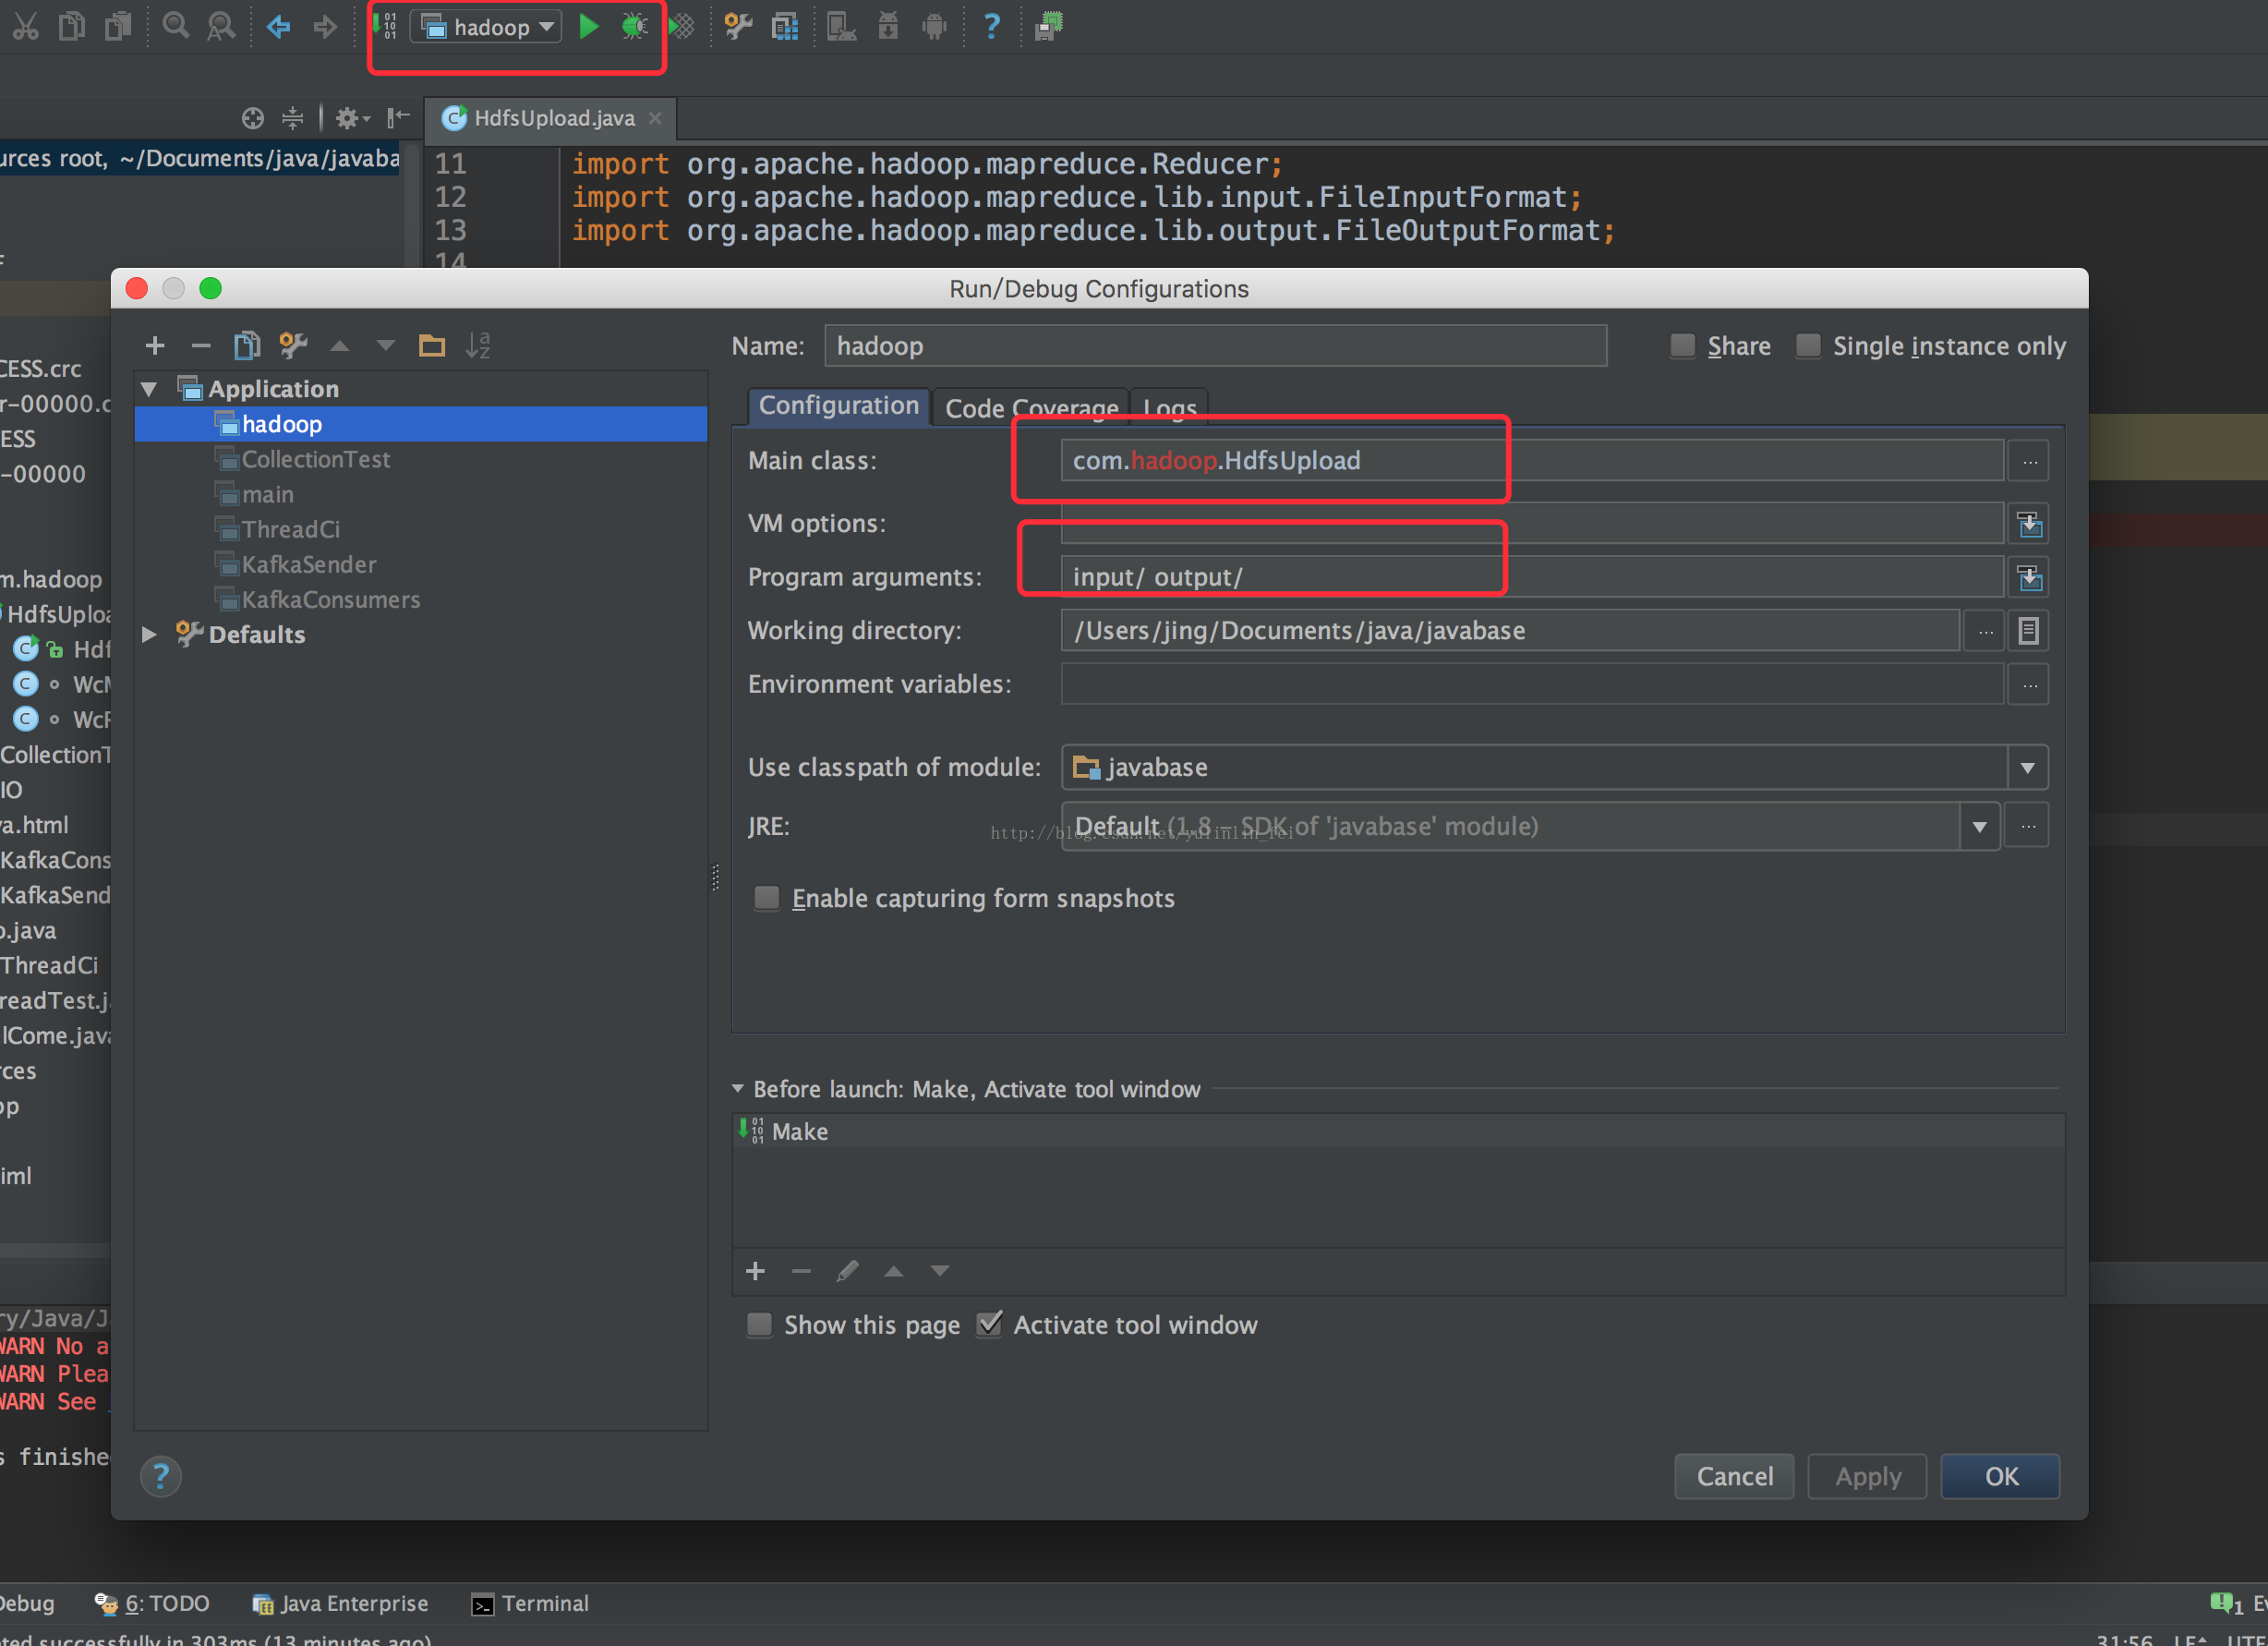The width and height of the screenshot is (2268, 1646).
Task: Browse for Main class with ellipsis button
Action: click(x=2029, y=462)
